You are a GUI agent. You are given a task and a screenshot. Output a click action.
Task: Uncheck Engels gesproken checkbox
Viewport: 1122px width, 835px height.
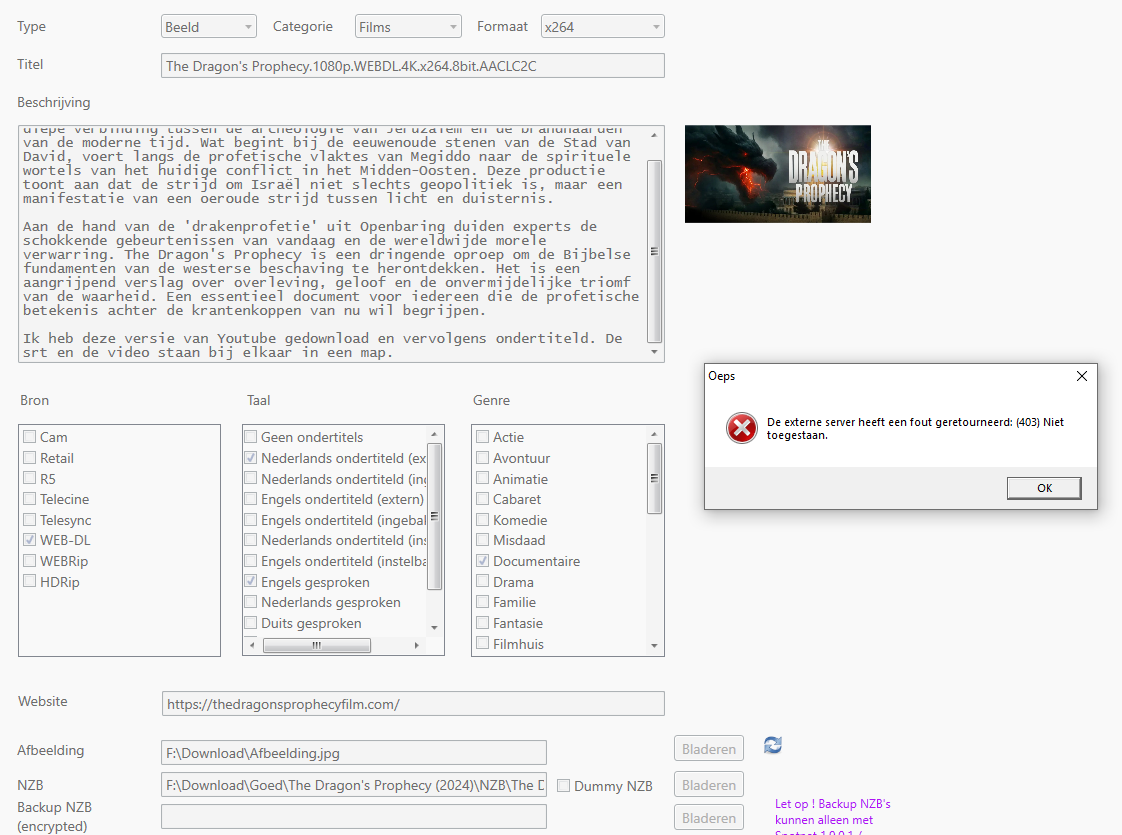click(250, 581)
